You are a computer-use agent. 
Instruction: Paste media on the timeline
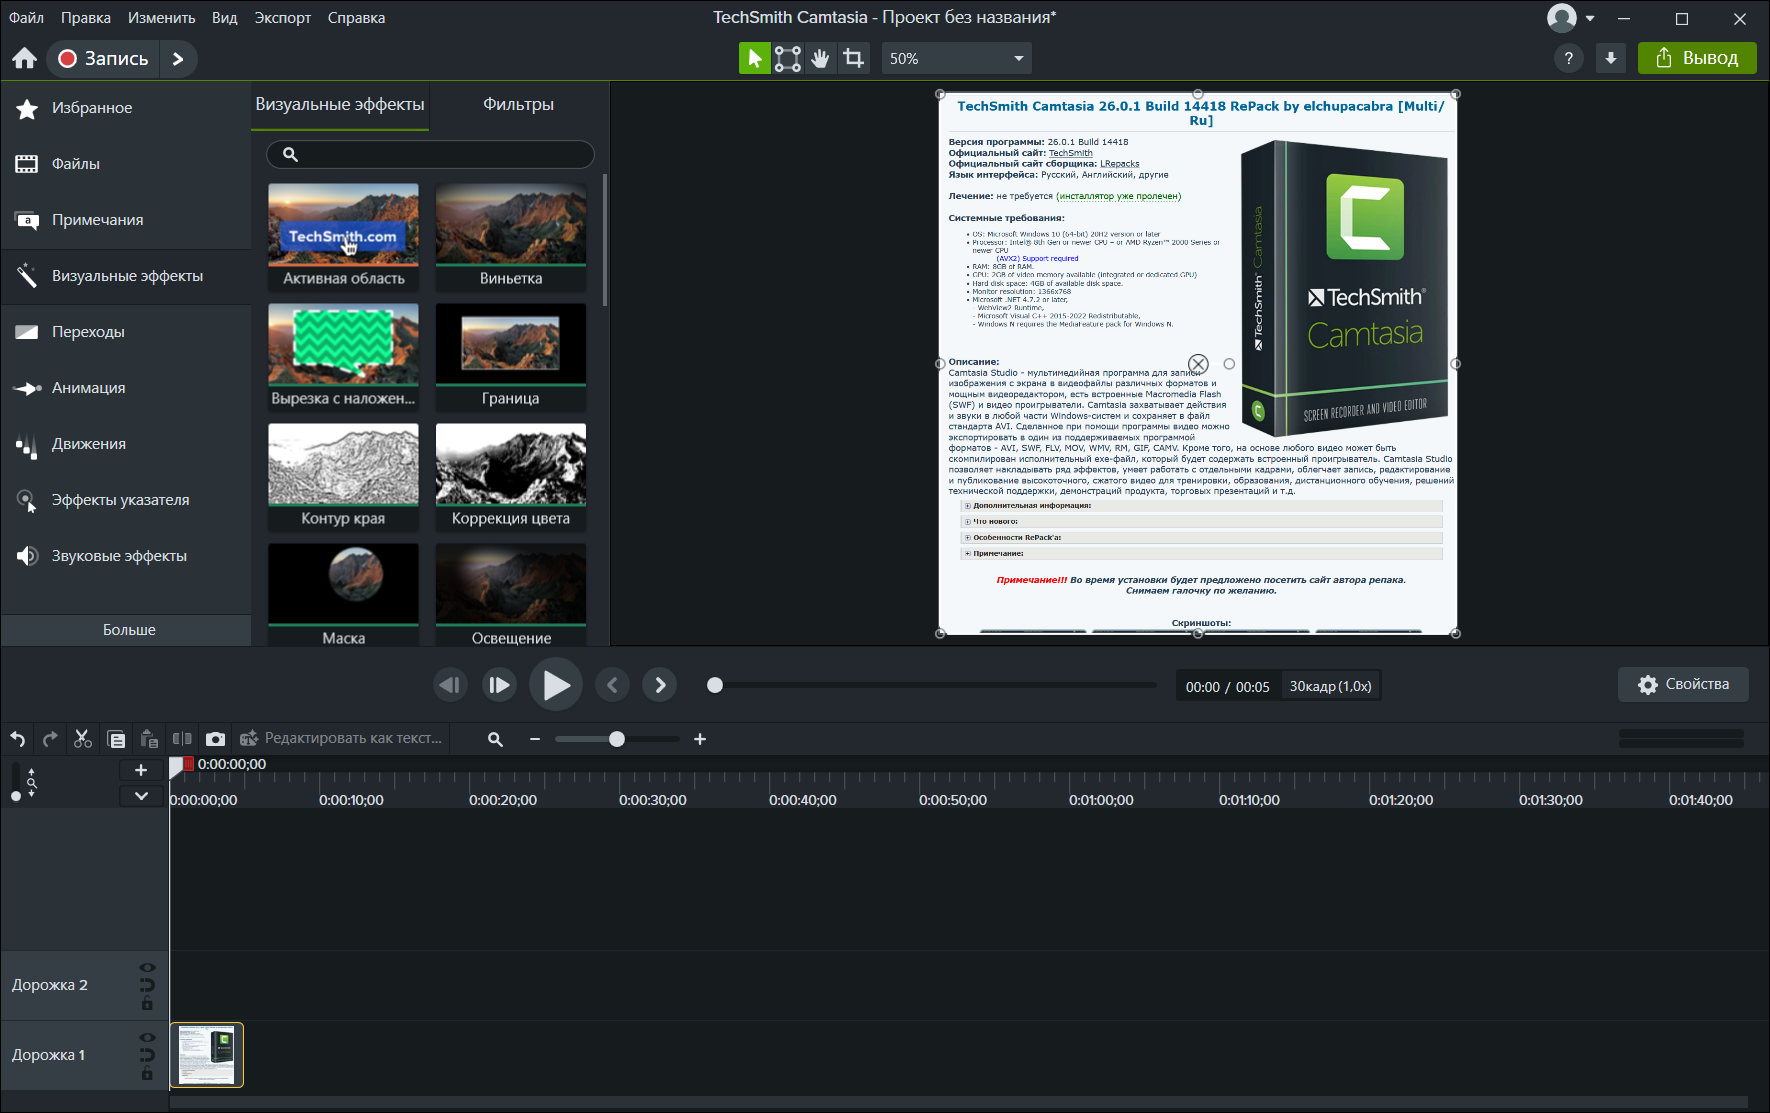point(149,740)
